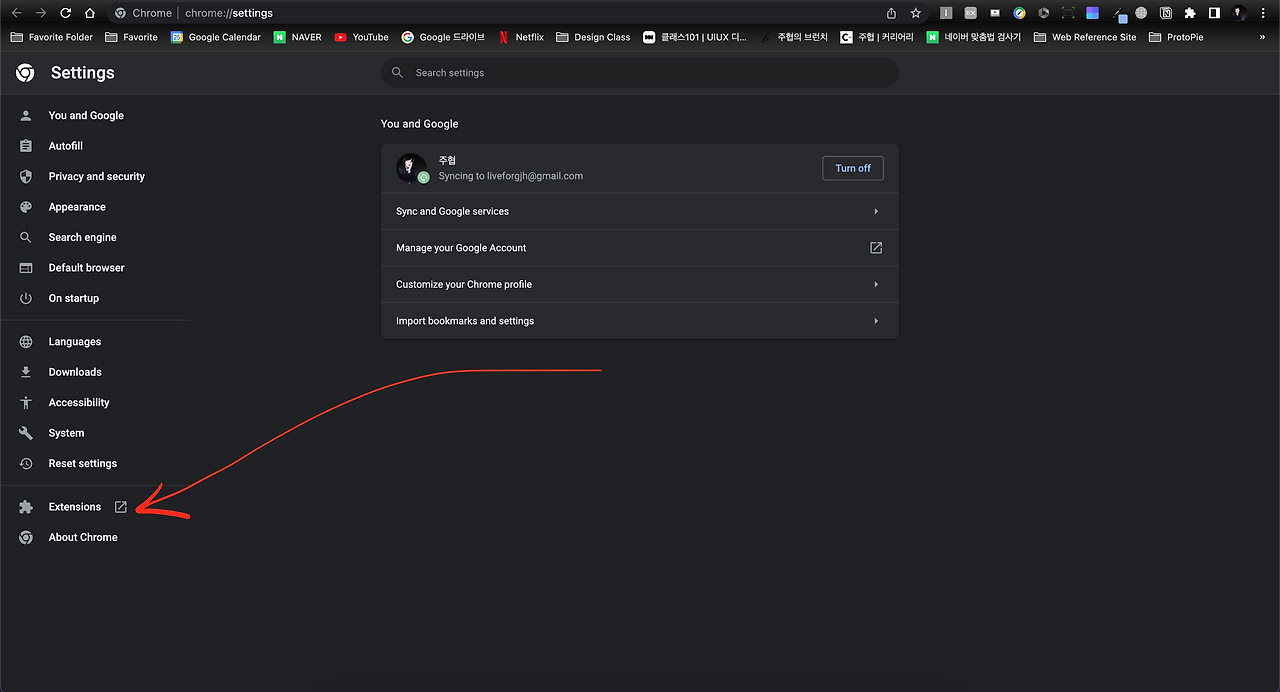Viewport: 1280px width, 692px height.
Task: Click the browser back arrow
Action: pyautogui.click(x=16, y=13)
